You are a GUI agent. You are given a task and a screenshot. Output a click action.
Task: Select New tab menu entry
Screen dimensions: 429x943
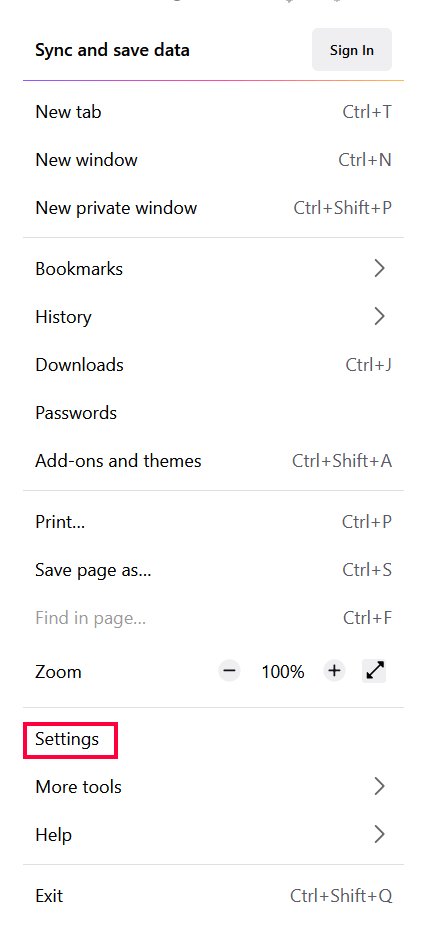point(214,112)
